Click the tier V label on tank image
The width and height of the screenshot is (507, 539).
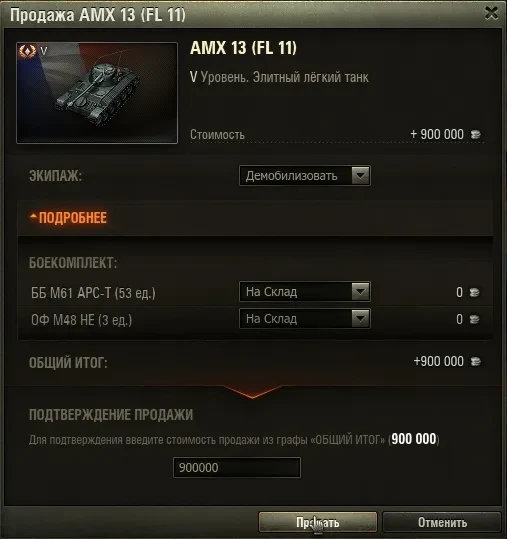(44, 51)
